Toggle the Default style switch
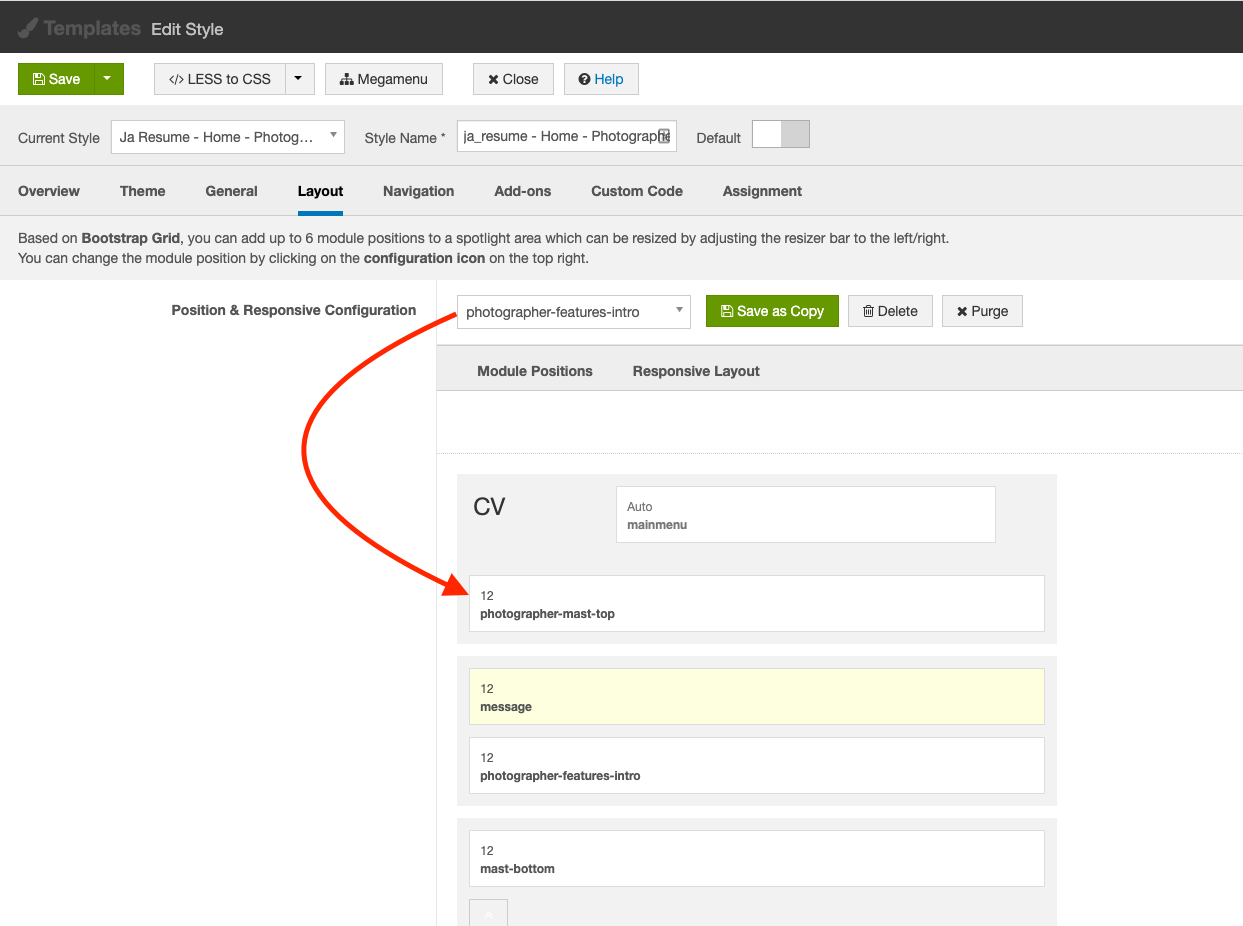Viewport: 1243px width, 926px height. (780, 135)
